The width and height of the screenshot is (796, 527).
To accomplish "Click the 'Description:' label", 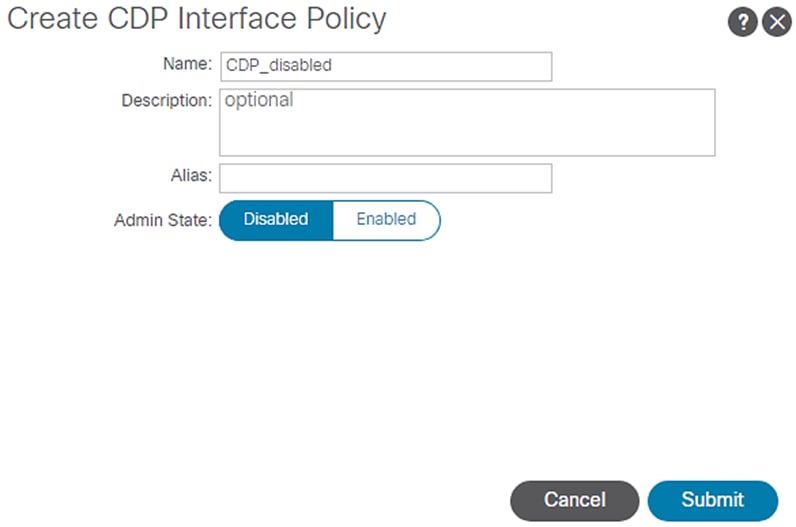I will tap(167, 101).
